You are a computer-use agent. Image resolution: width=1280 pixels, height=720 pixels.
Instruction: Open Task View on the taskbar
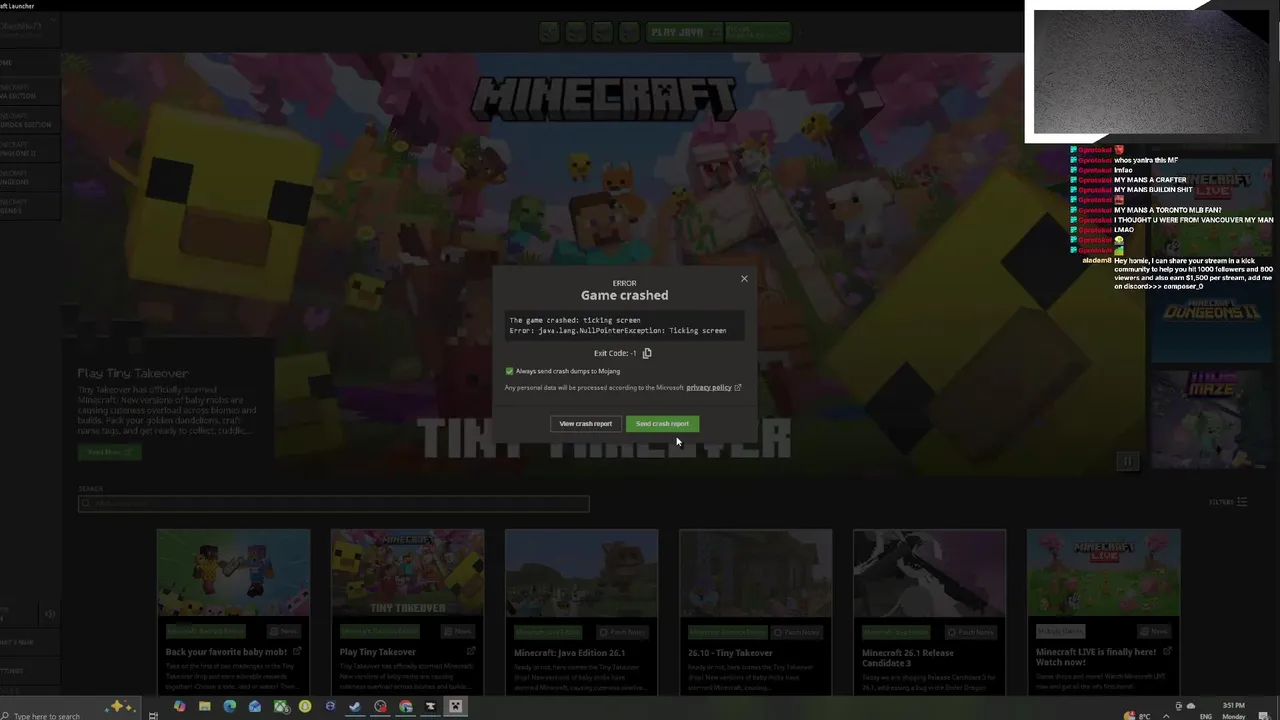click(153, 715)
